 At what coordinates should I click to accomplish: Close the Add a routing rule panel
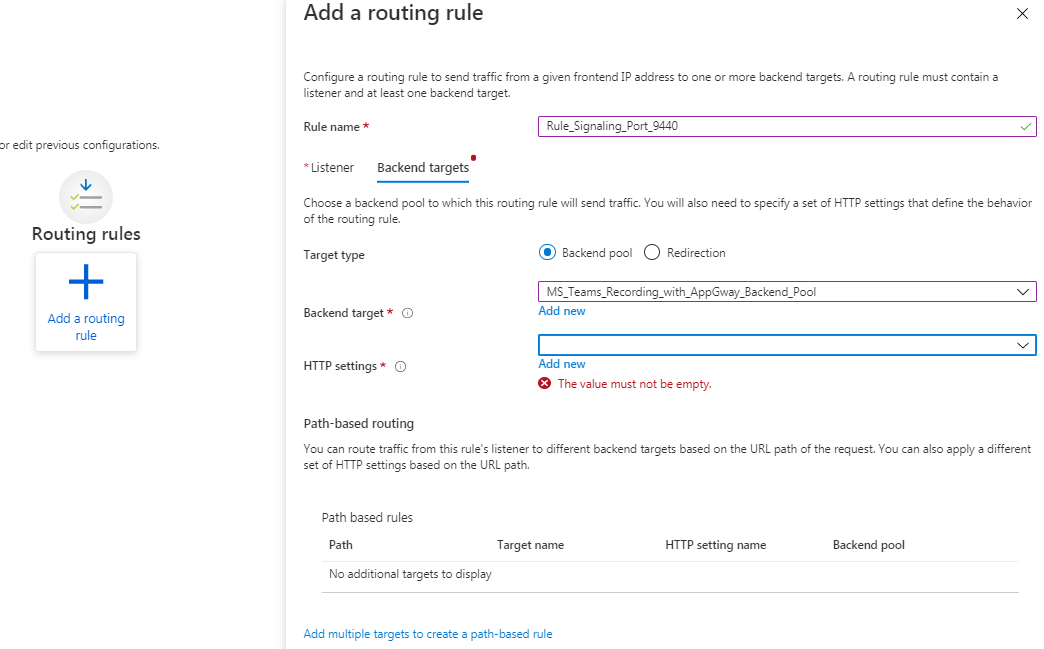(x=1022, y=14)
